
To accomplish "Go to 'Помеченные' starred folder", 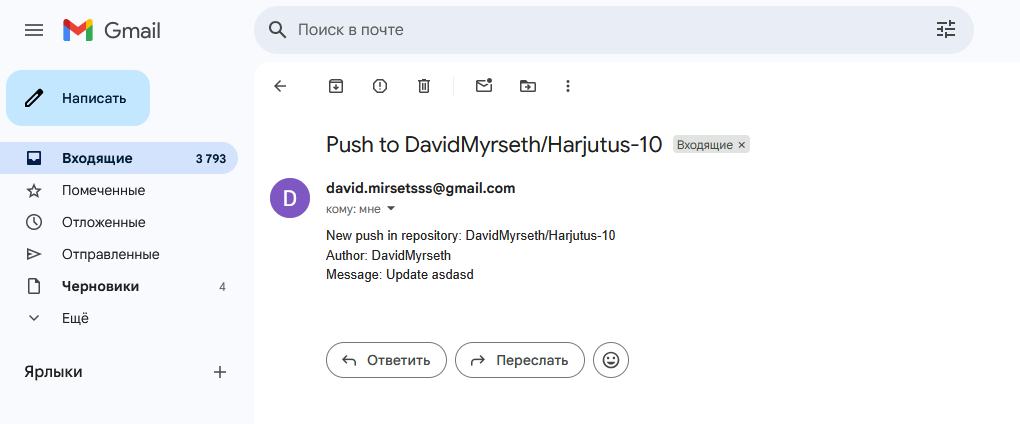I will pyautogui.click(x=103, y=190).
